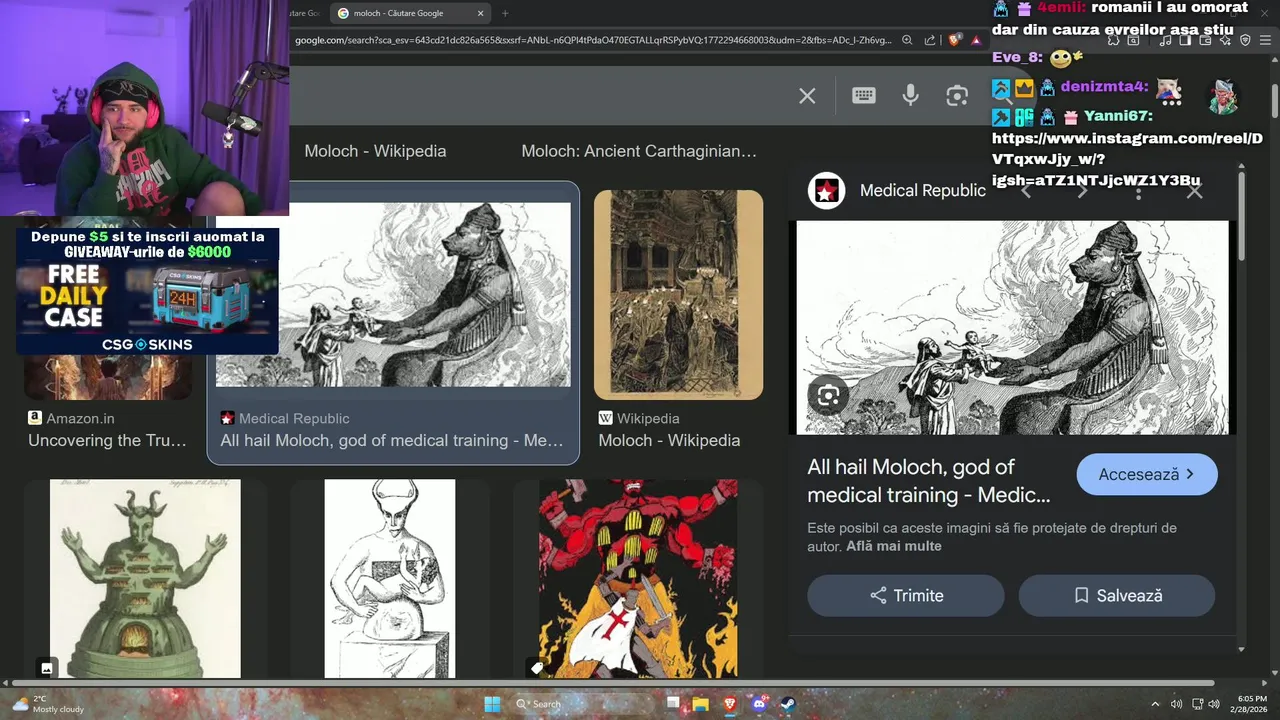
Task: Click the CSGO Skins free daily case banner
Action: point(147,291)
